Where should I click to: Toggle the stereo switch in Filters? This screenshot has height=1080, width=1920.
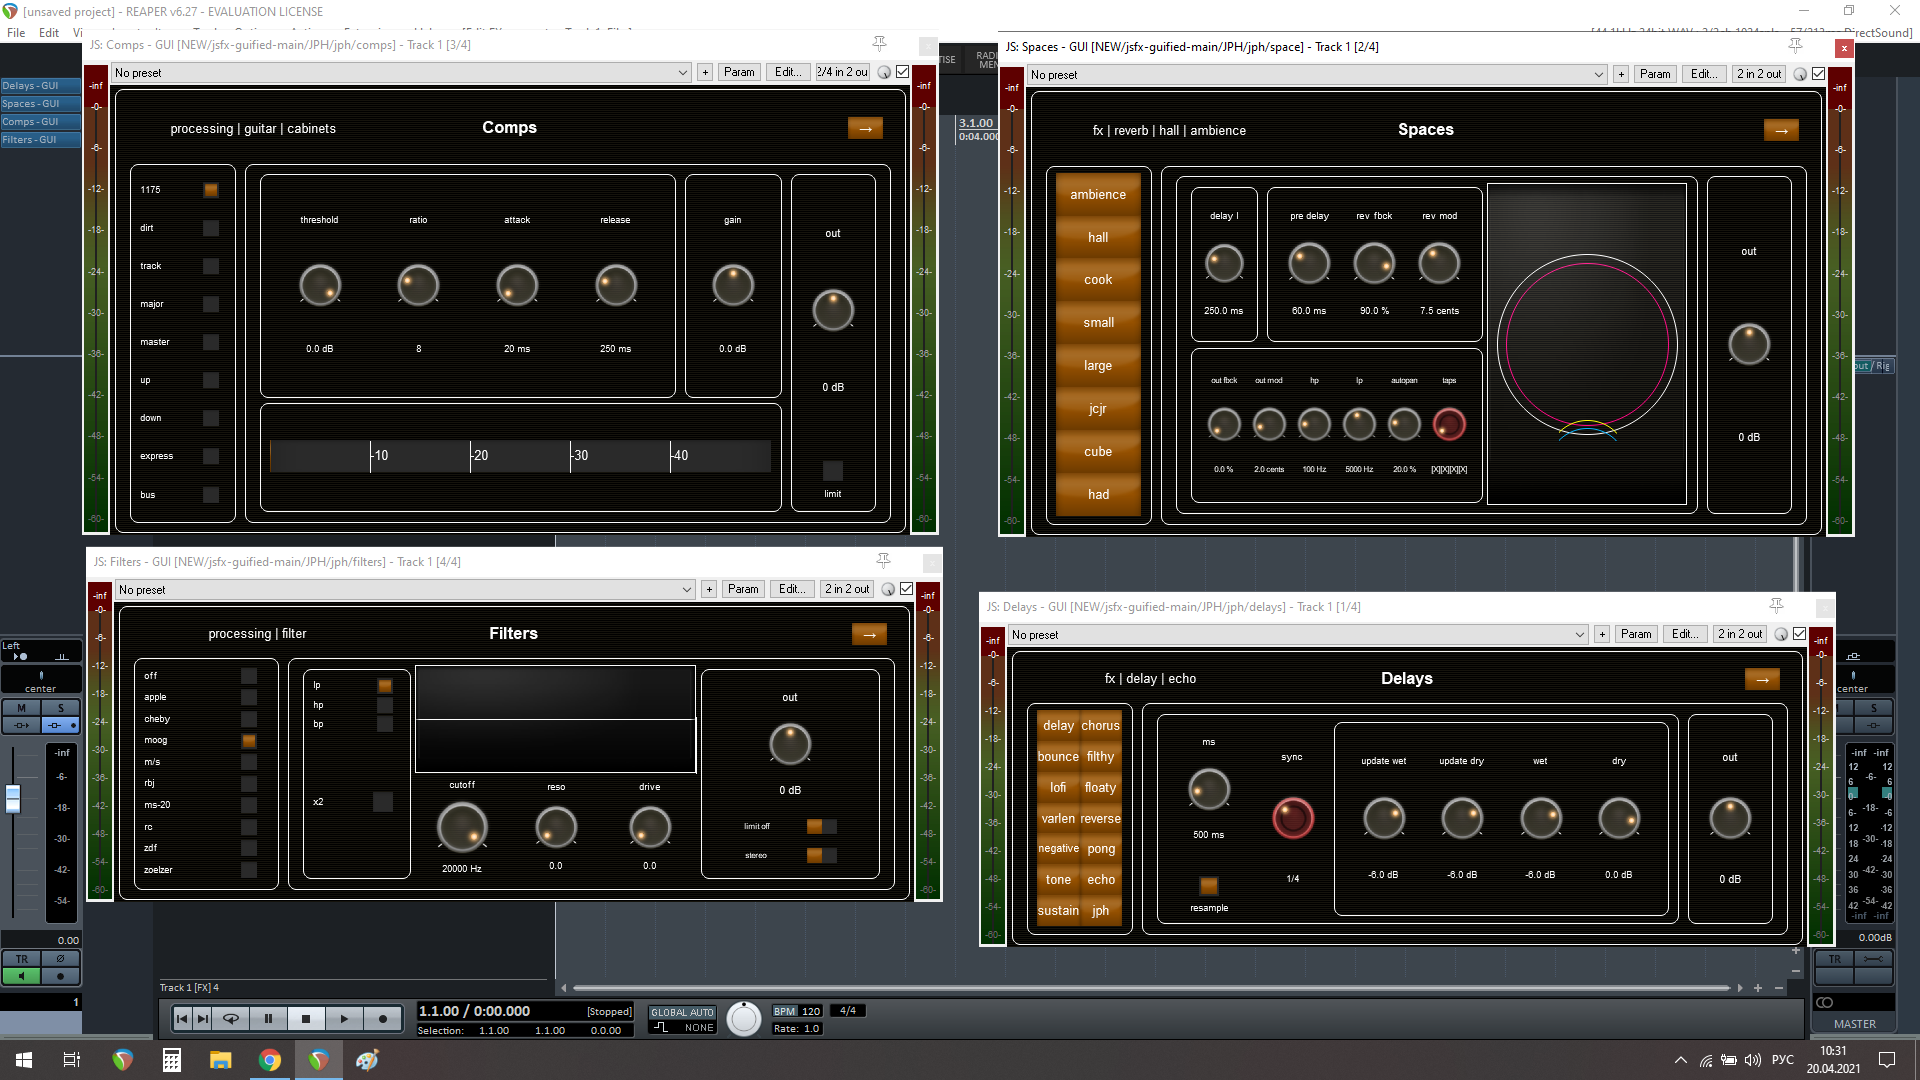821,855
